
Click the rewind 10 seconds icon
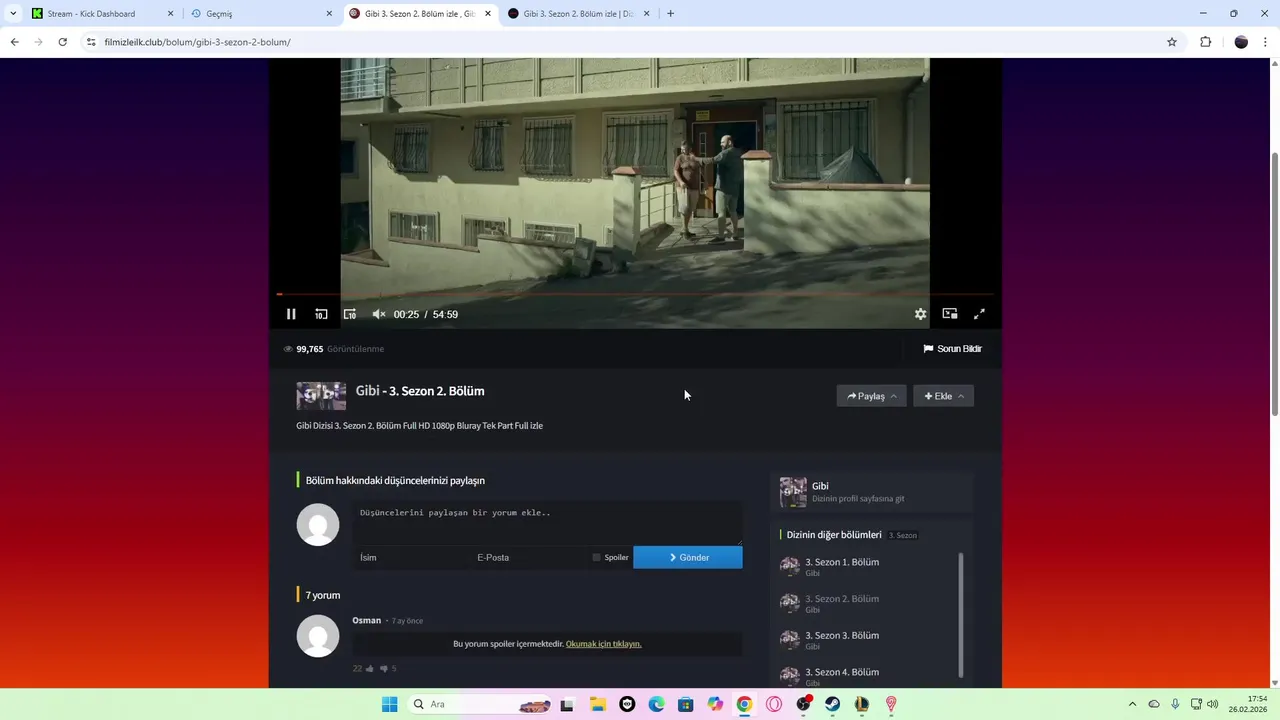(321, 314)
